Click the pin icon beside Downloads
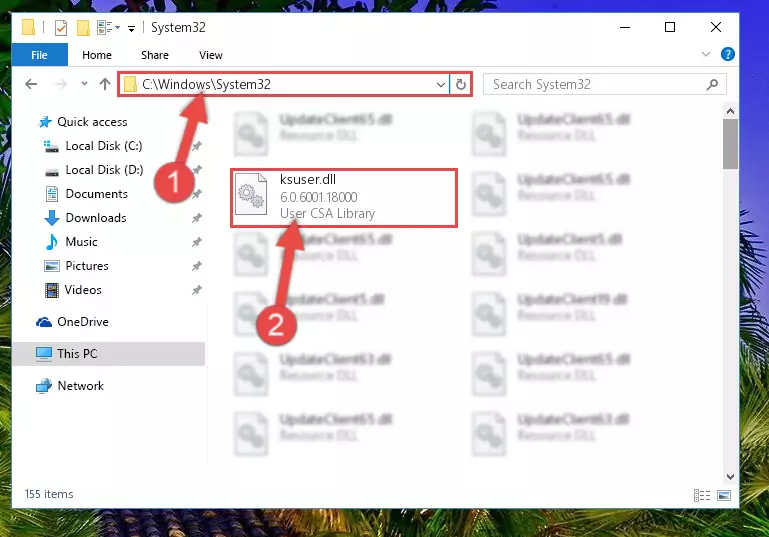The width and height of the screenshot is (769, 537). [197, 218]
